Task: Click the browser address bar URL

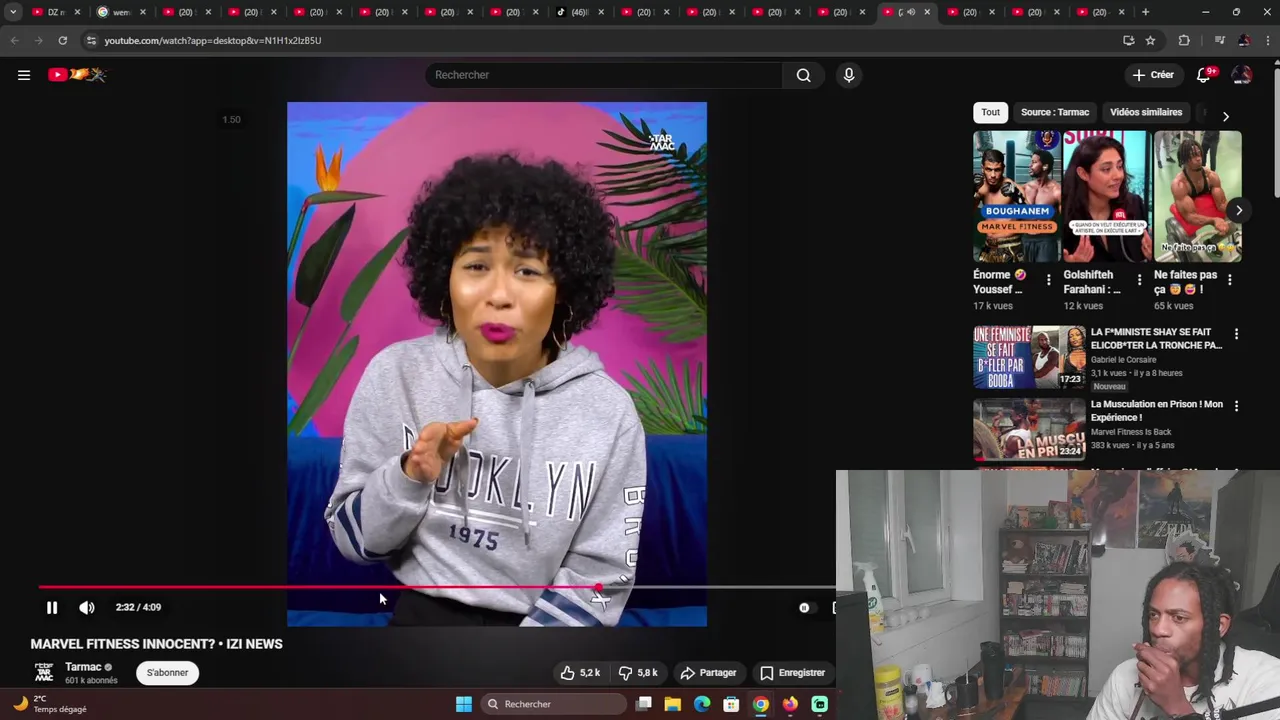Action: pos(213,41)
